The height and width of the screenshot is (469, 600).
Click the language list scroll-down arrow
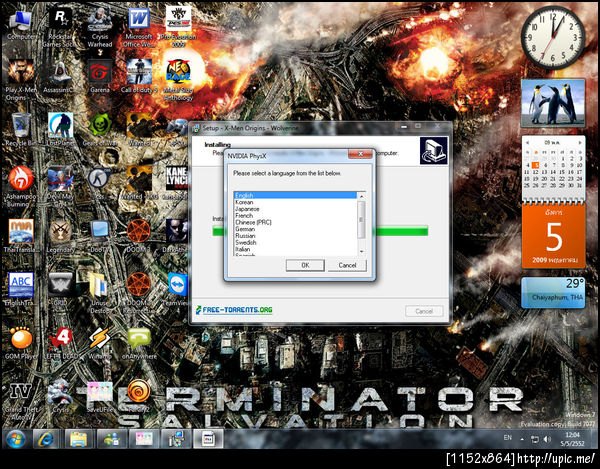(x=361, y=252)
